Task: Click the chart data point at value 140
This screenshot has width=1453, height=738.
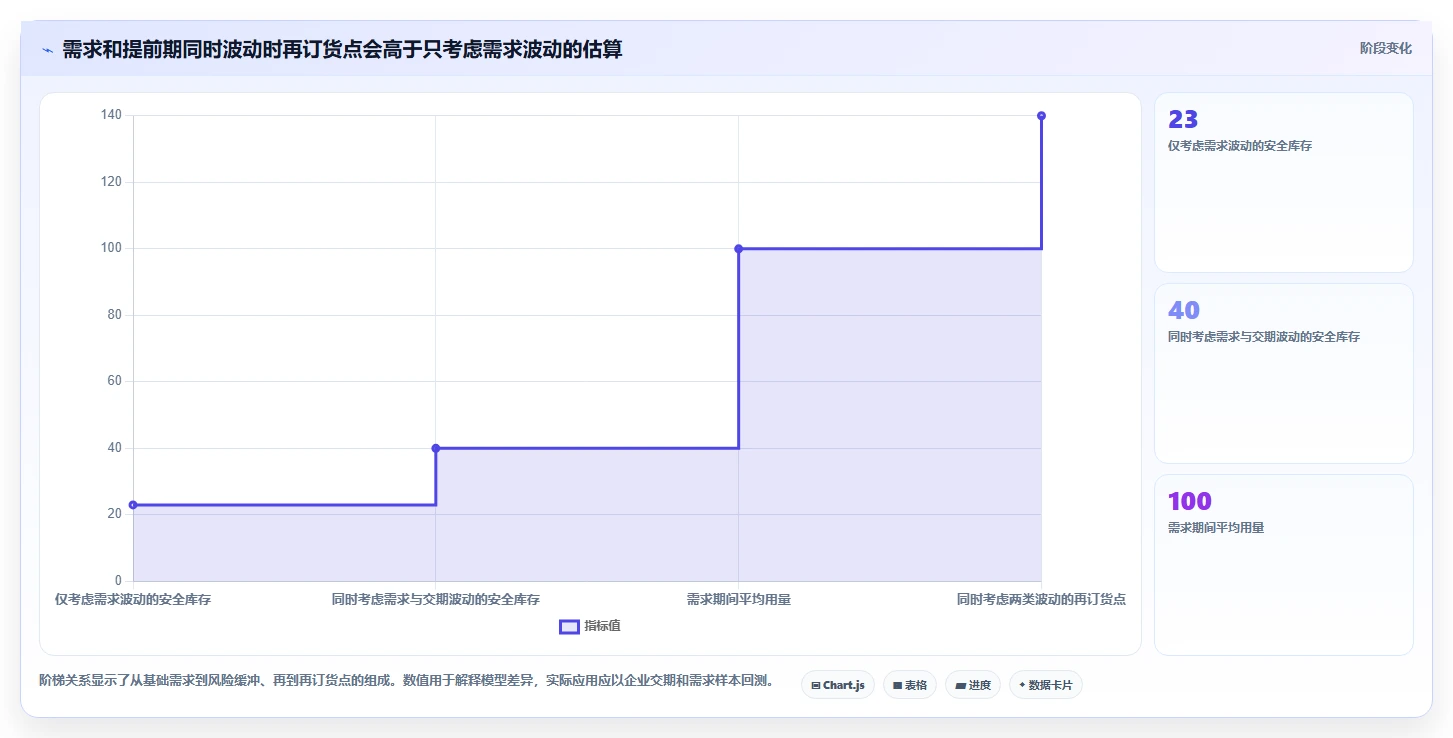Action: pos(1041,116)
